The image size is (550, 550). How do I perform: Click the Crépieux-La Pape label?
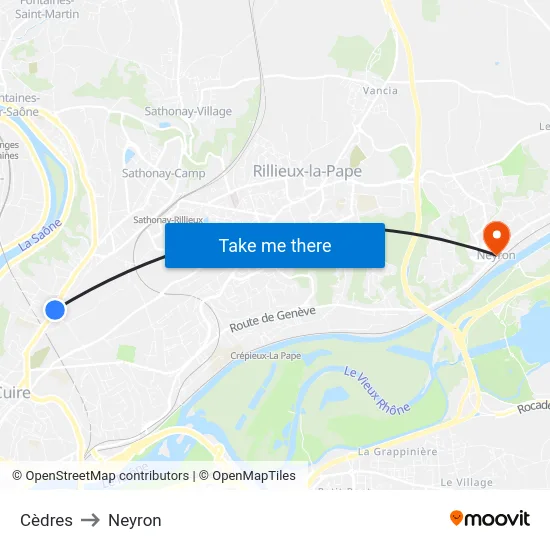pos(266,356)
